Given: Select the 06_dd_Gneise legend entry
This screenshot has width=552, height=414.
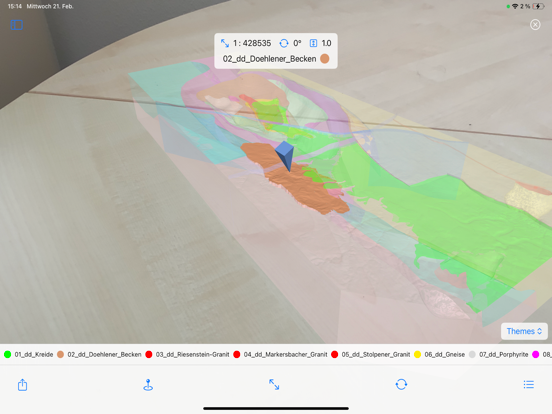Looking at the screenshot, I should (445, 355).
